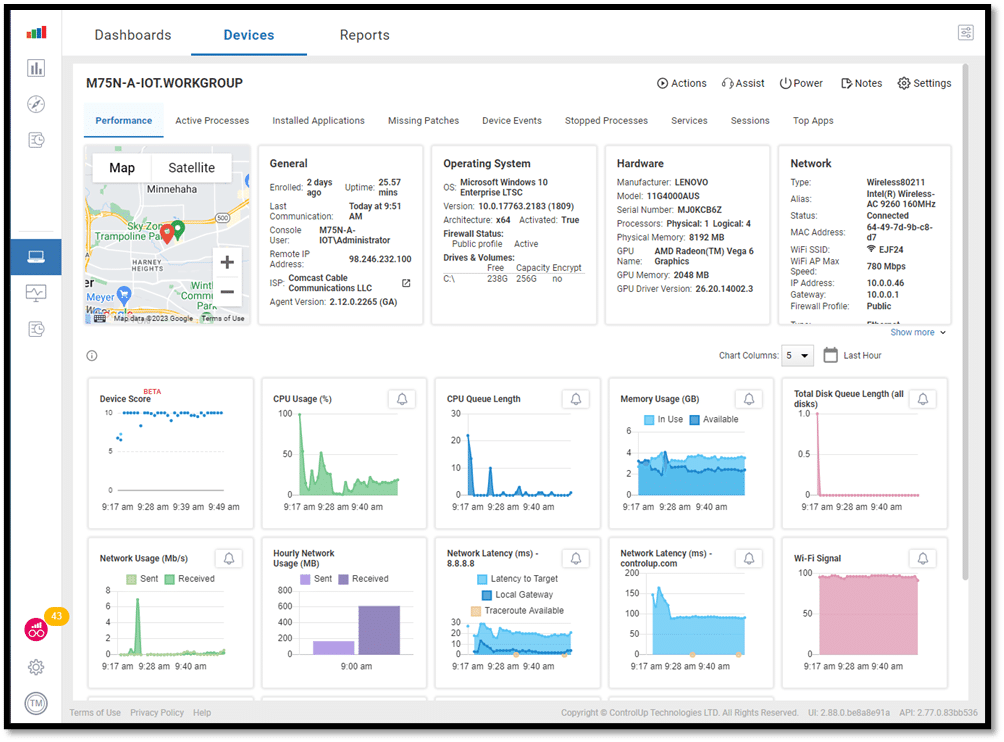Toggle Local Gateway legend entry

coord(517,595)
